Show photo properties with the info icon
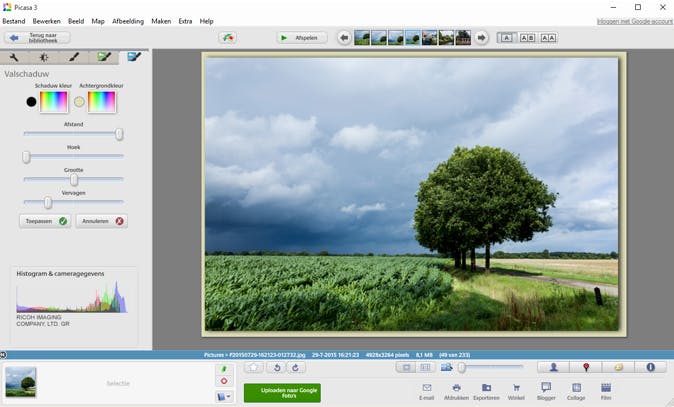 coord(650,367)
